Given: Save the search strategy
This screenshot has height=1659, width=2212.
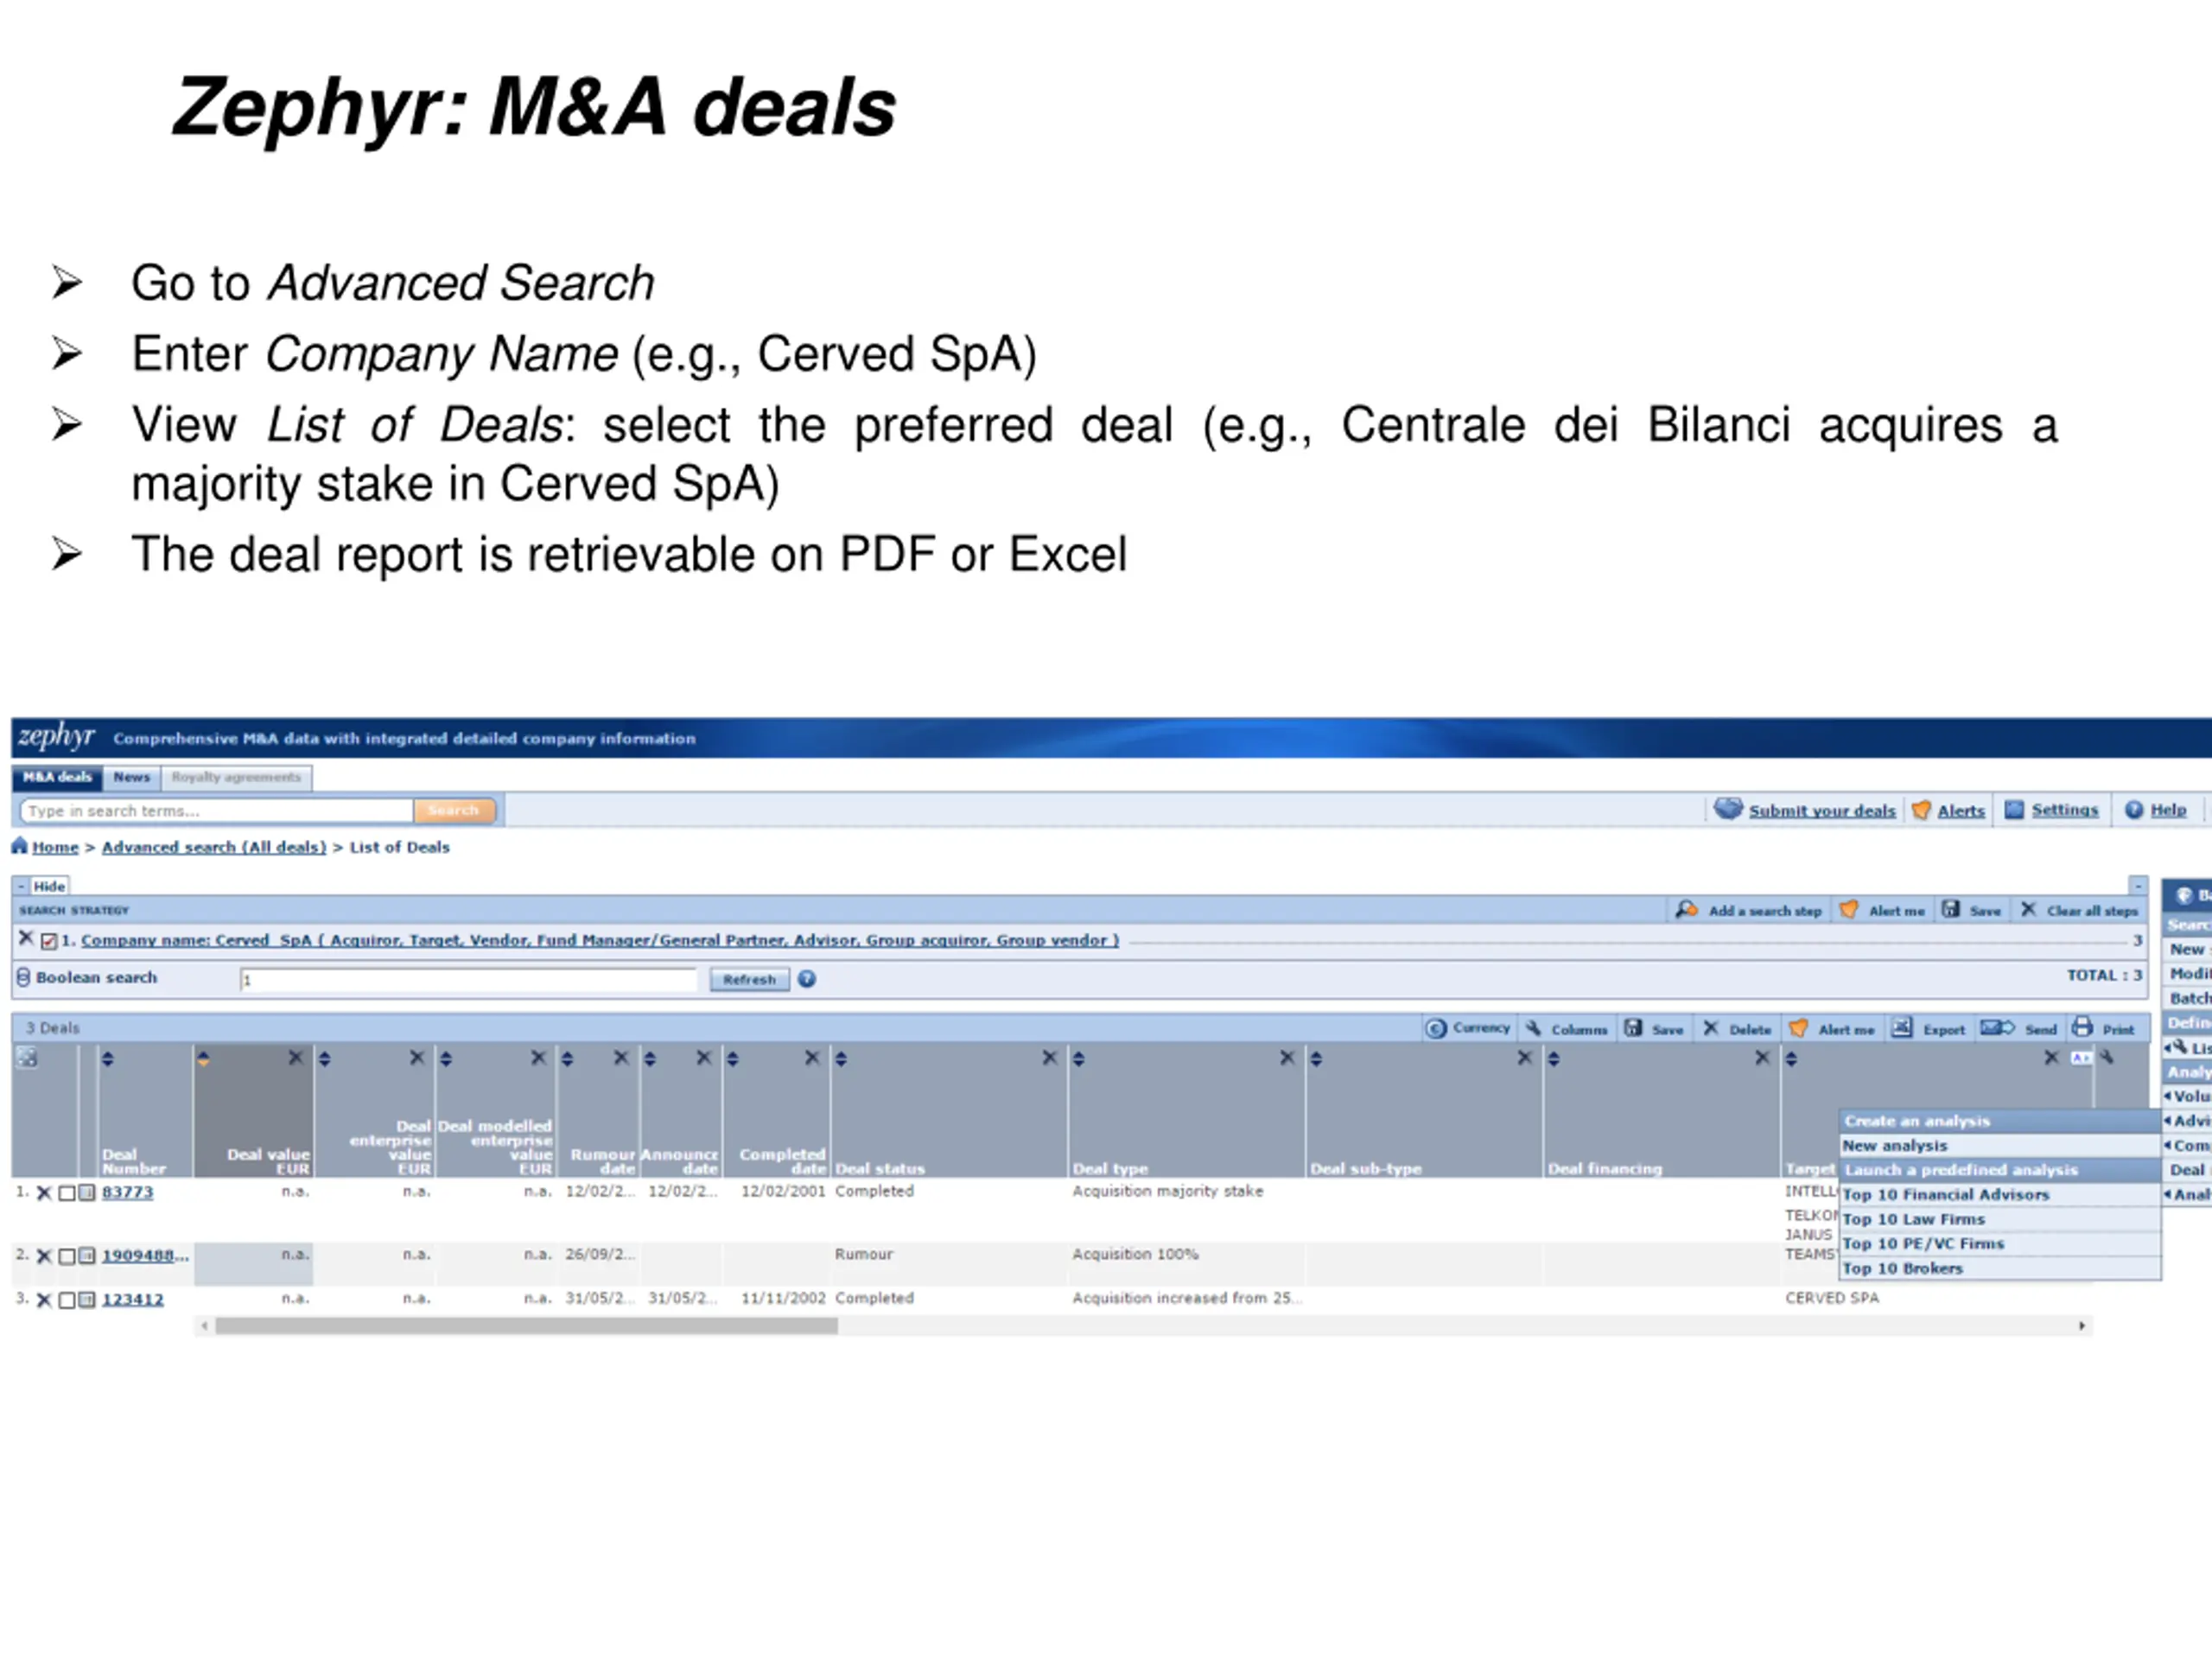Looking at the screenshot, I should tap(1972, 910).
